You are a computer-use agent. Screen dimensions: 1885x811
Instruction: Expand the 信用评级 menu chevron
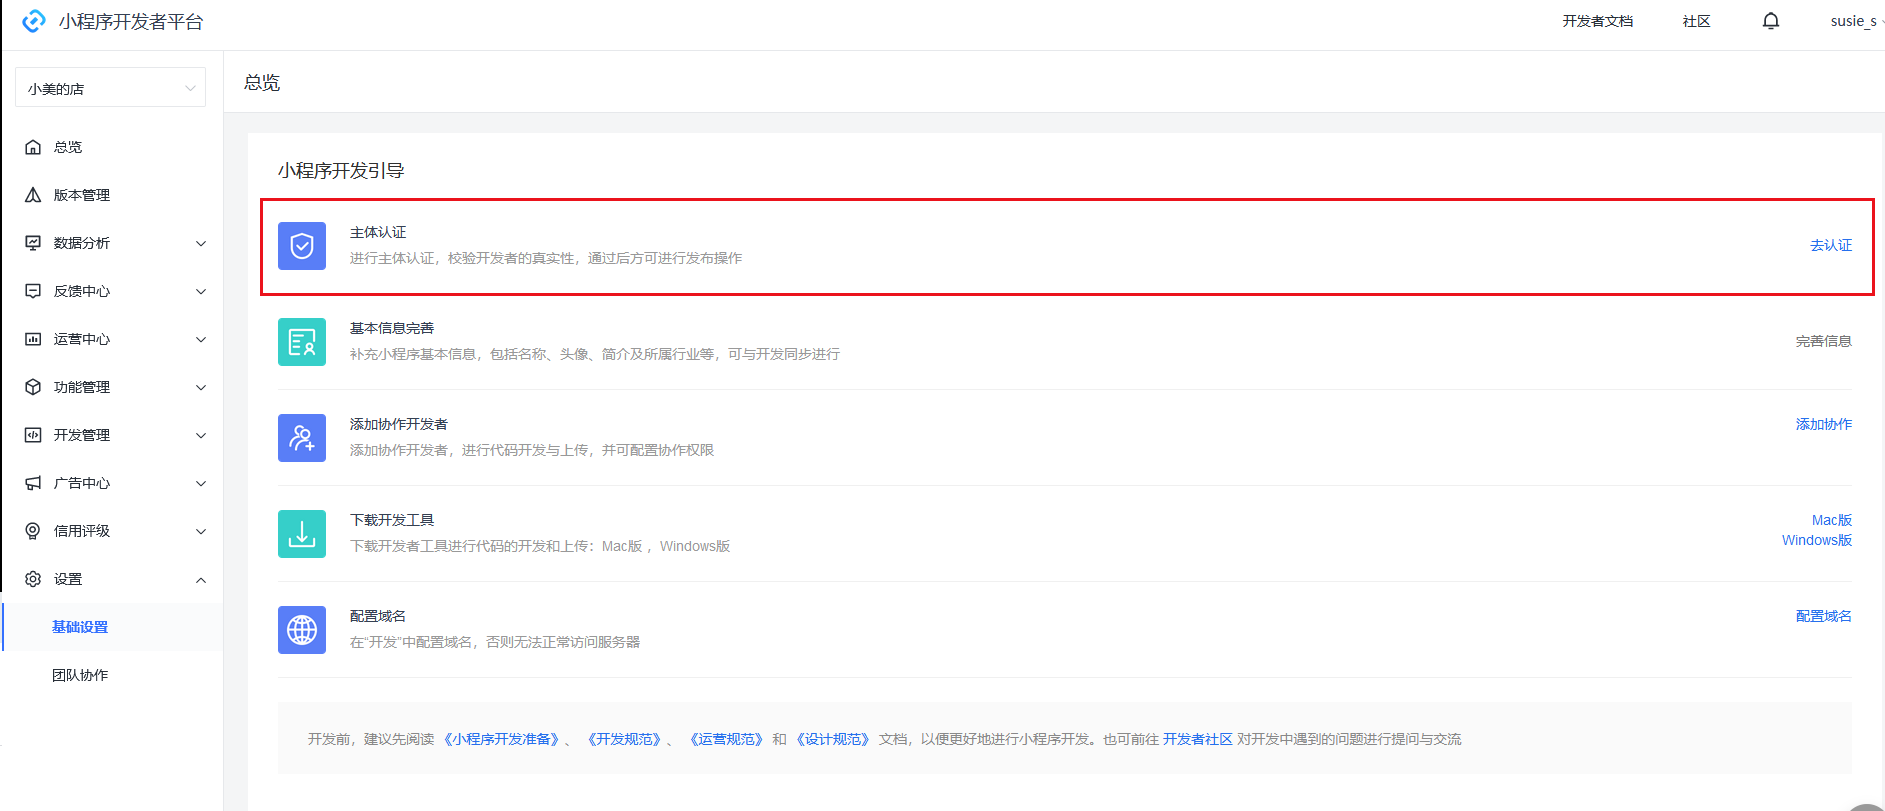pos(201,531)
